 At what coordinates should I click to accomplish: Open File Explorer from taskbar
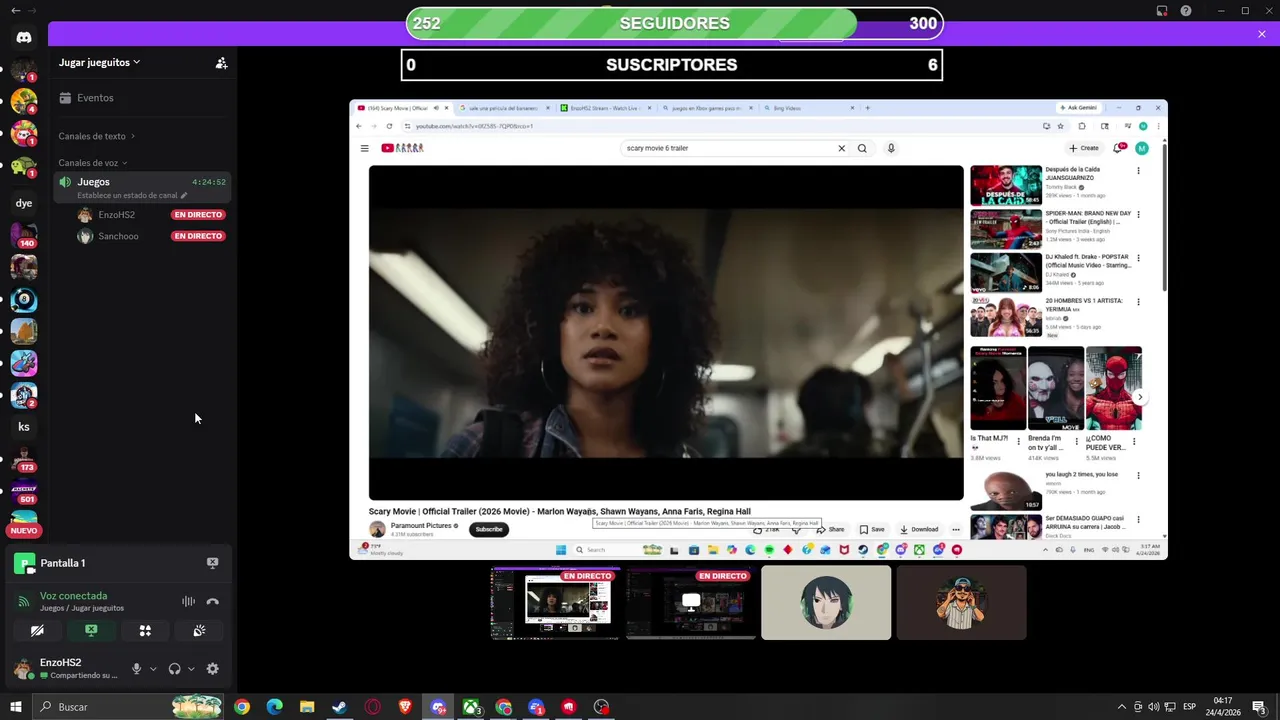click(307, 707)
